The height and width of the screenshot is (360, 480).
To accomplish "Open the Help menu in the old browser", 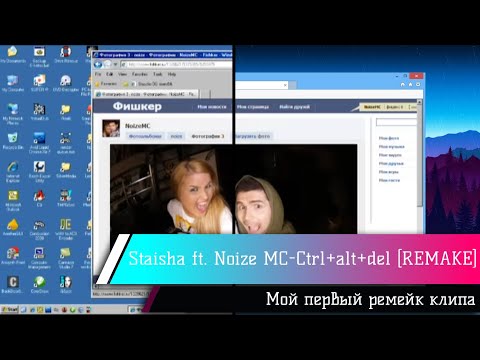I will coord(172,74).
